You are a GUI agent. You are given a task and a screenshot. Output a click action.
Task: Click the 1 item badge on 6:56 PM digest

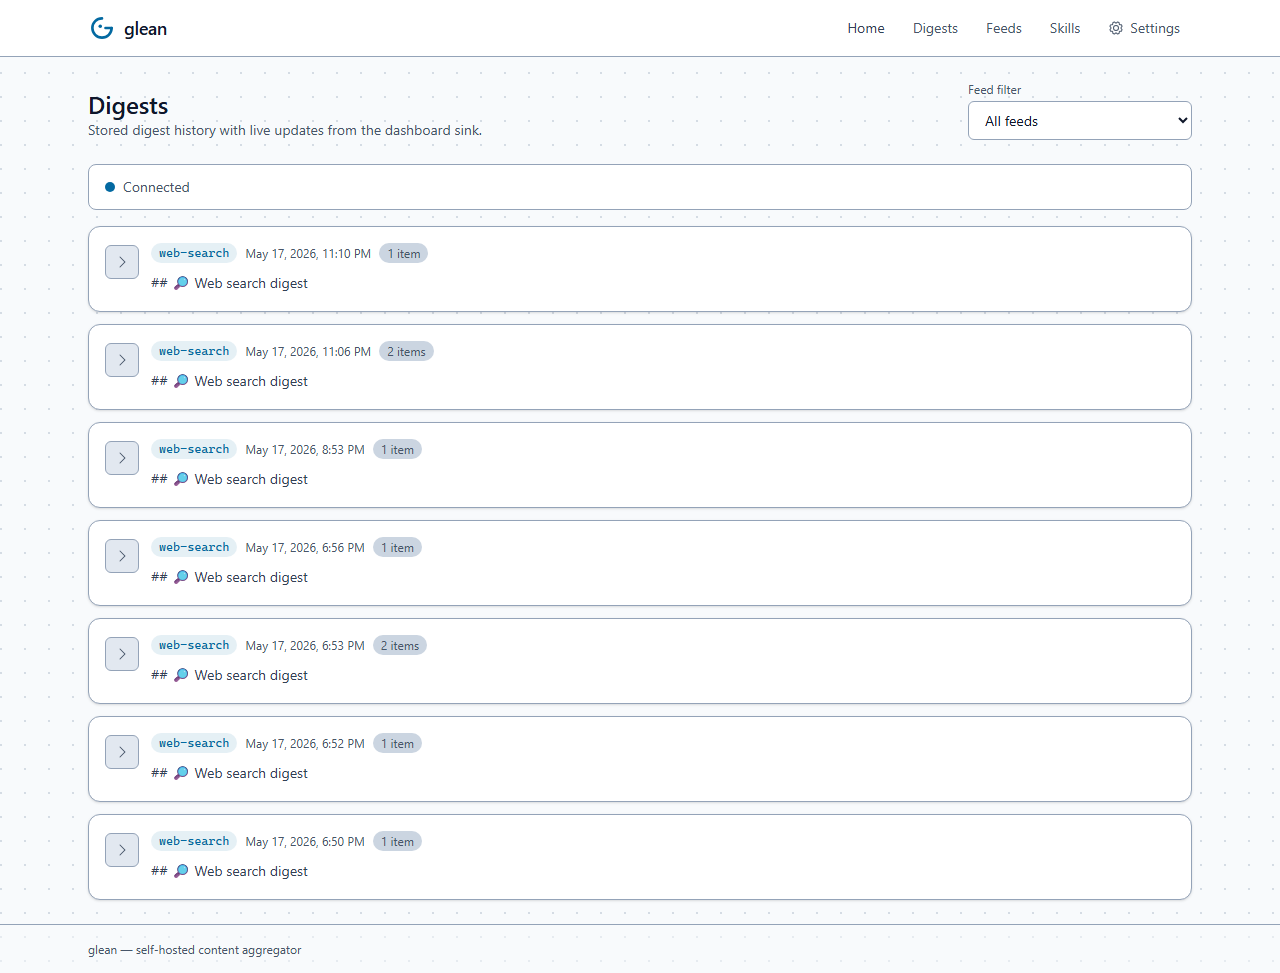(x=397, y=548)
